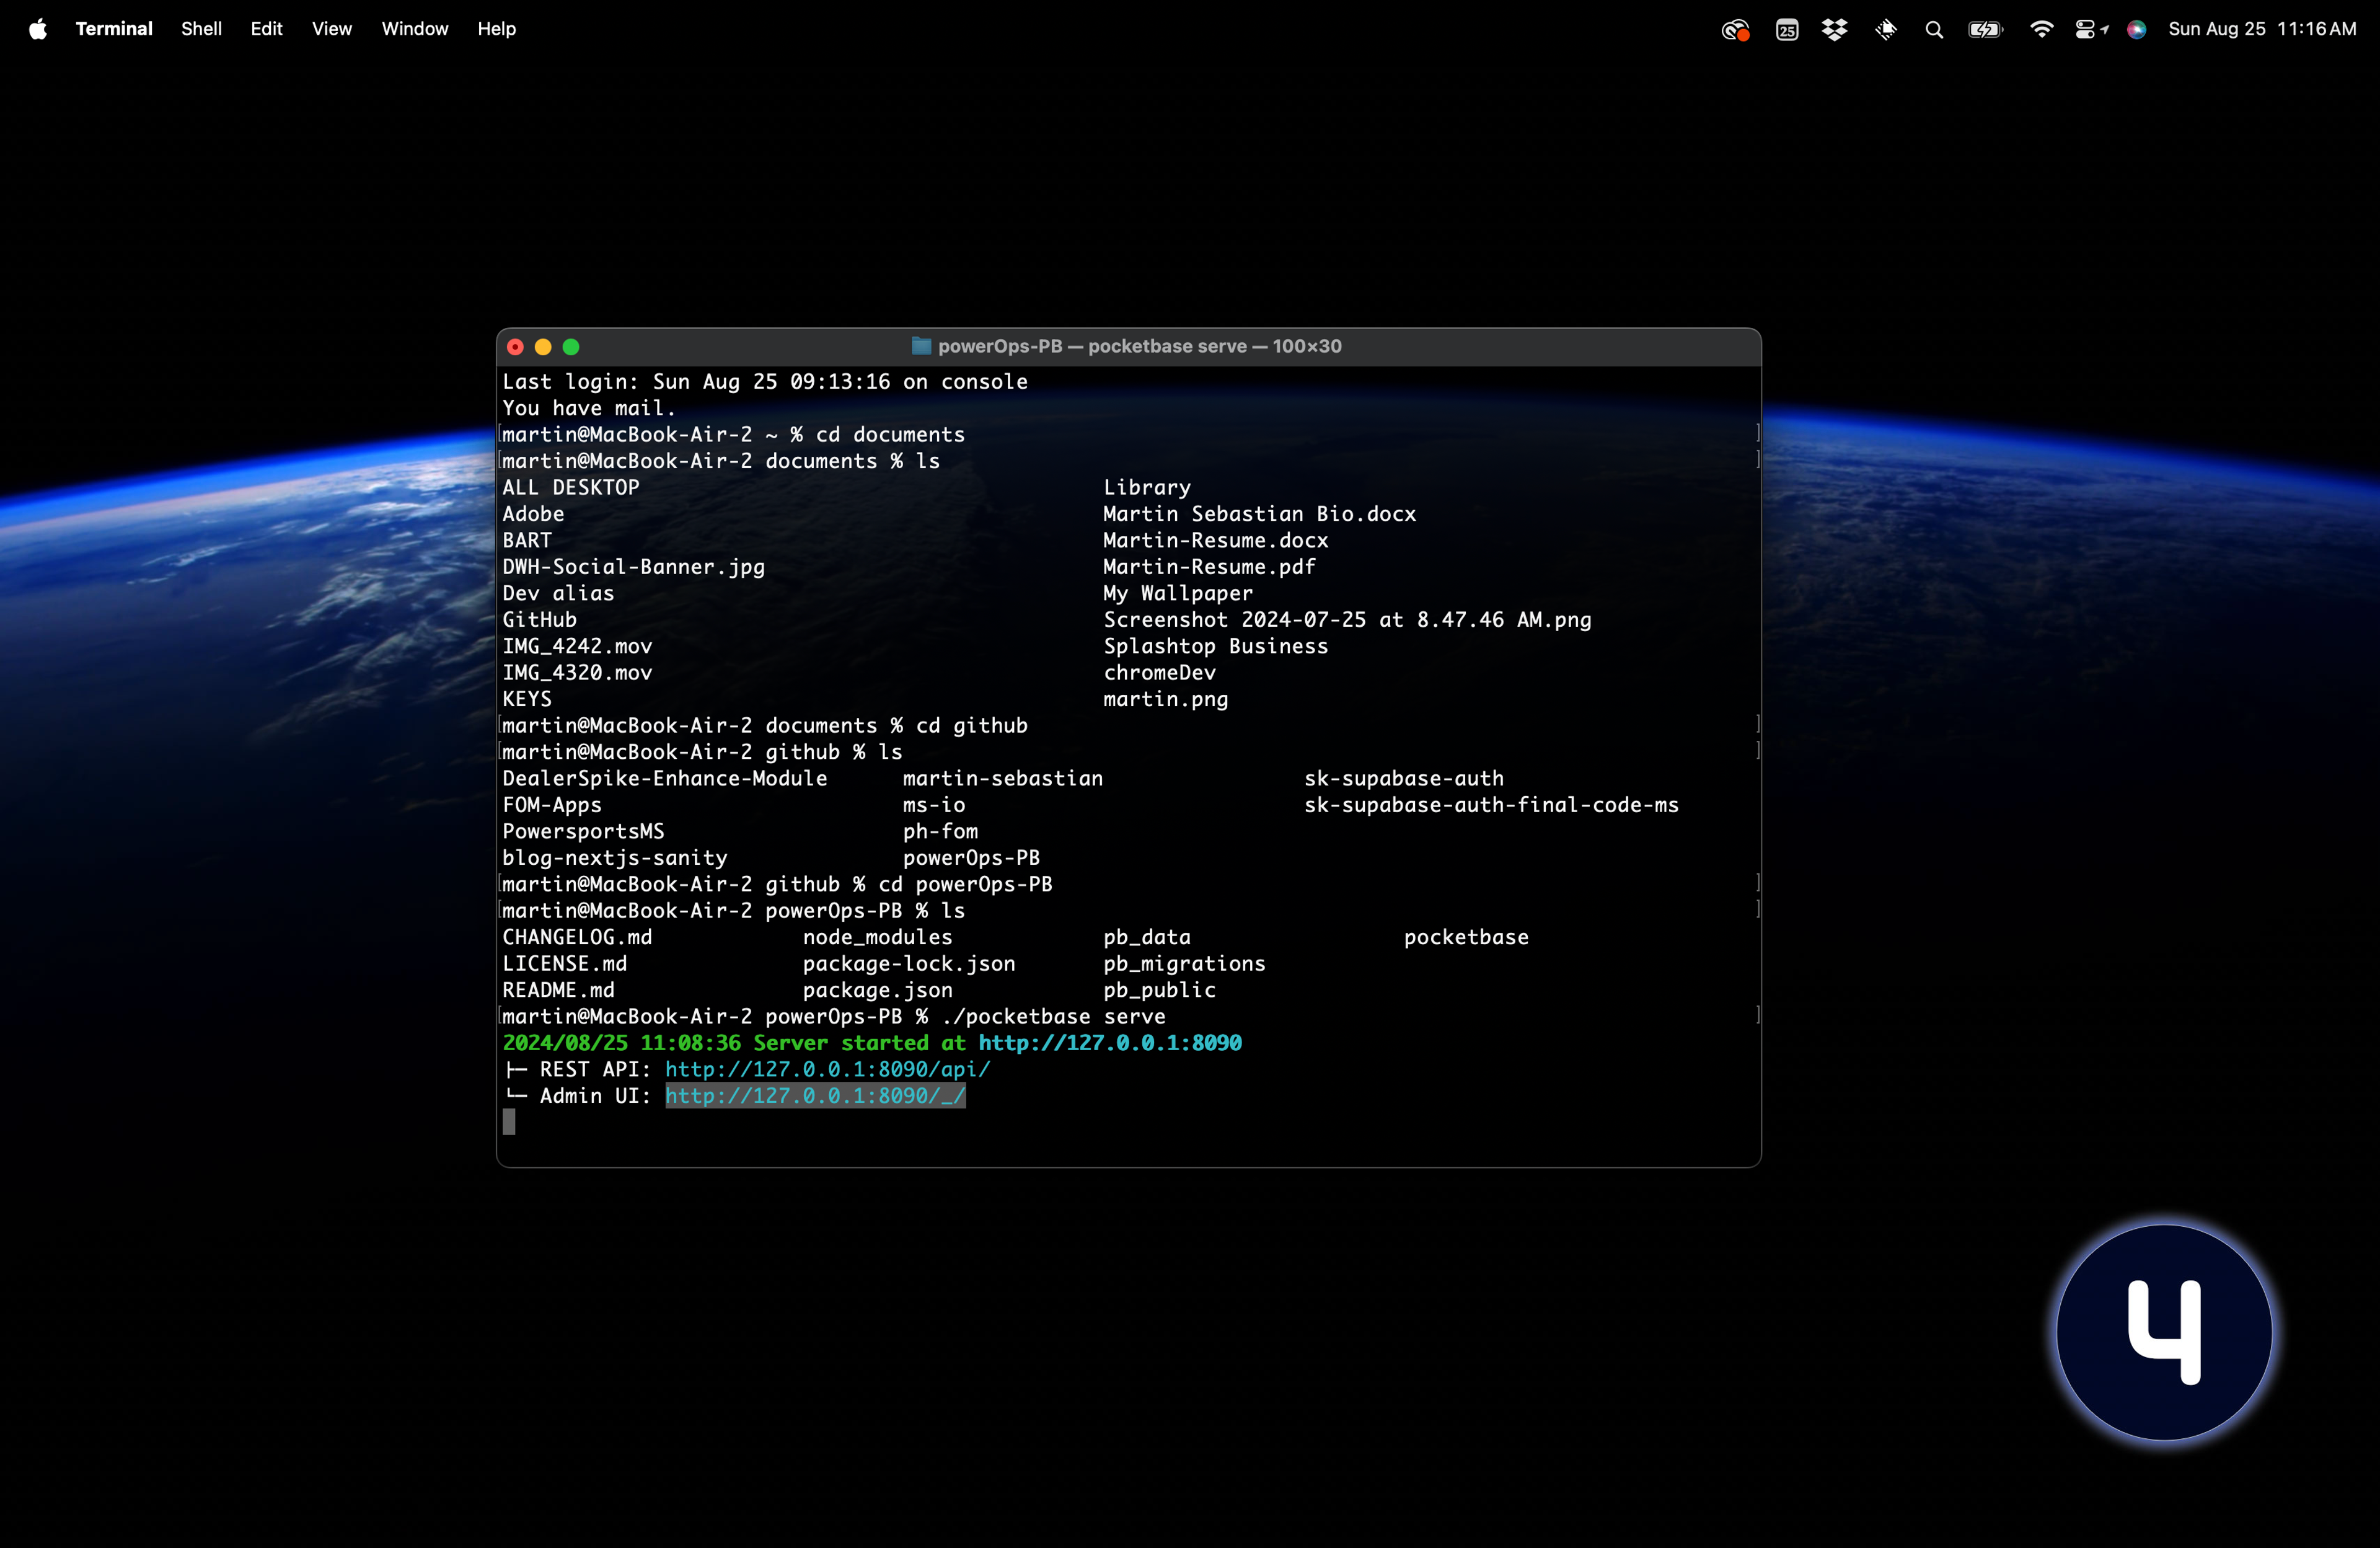
Task: Open the Apple menu
Action: [38, 30]
